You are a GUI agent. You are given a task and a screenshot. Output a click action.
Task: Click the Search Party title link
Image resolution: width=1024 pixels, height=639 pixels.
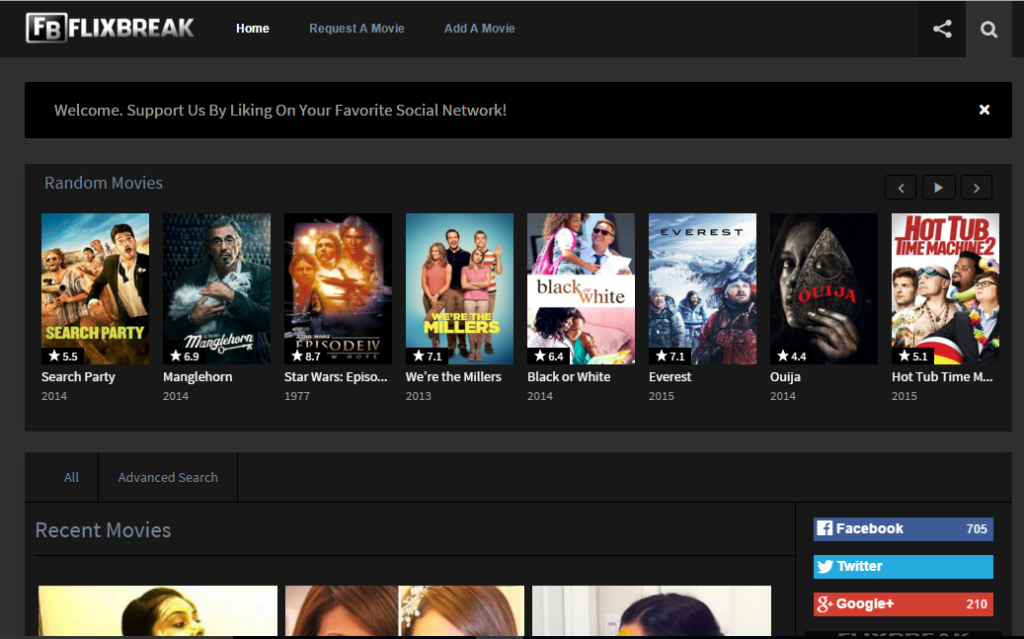(78, 377)
